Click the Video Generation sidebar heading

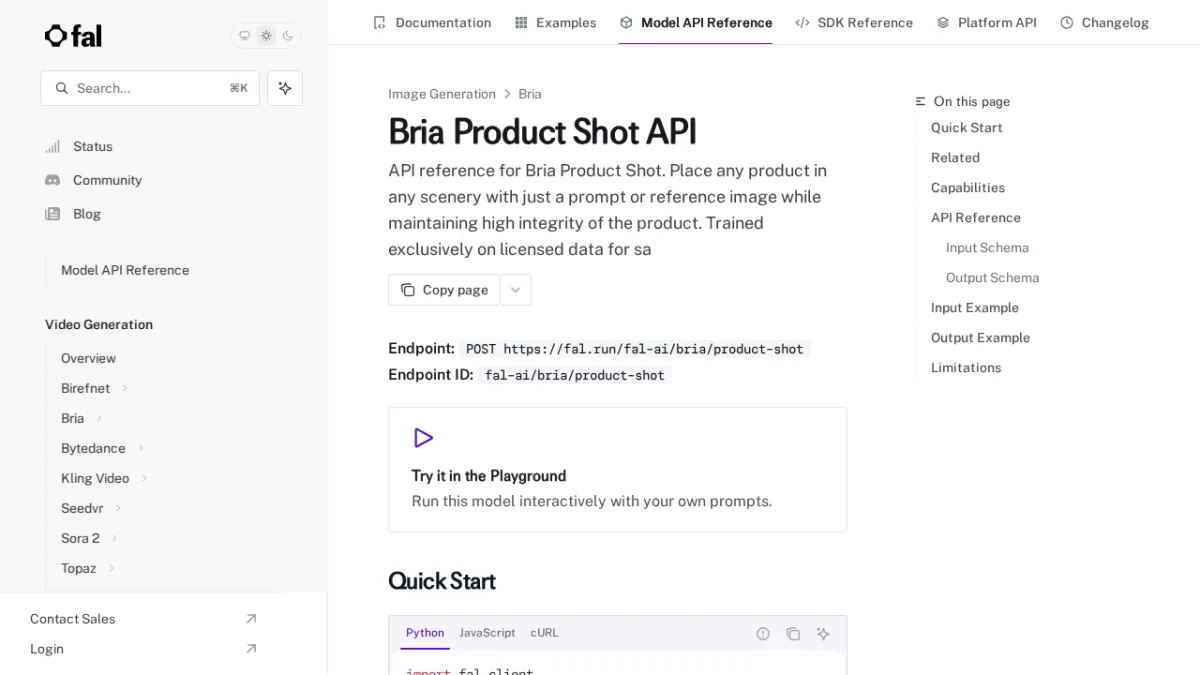pos(99,325)
